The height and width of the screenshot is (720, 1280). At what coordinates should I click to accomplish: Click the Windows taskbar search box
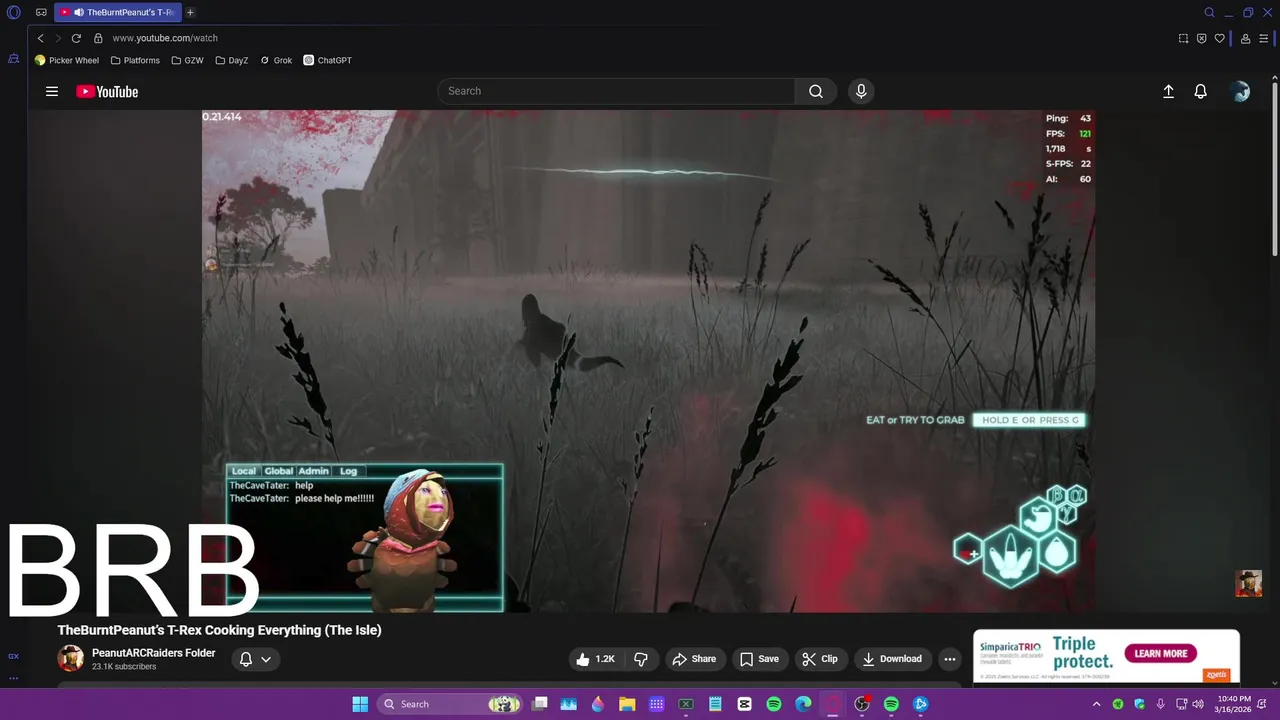click(x=452, y=704)
